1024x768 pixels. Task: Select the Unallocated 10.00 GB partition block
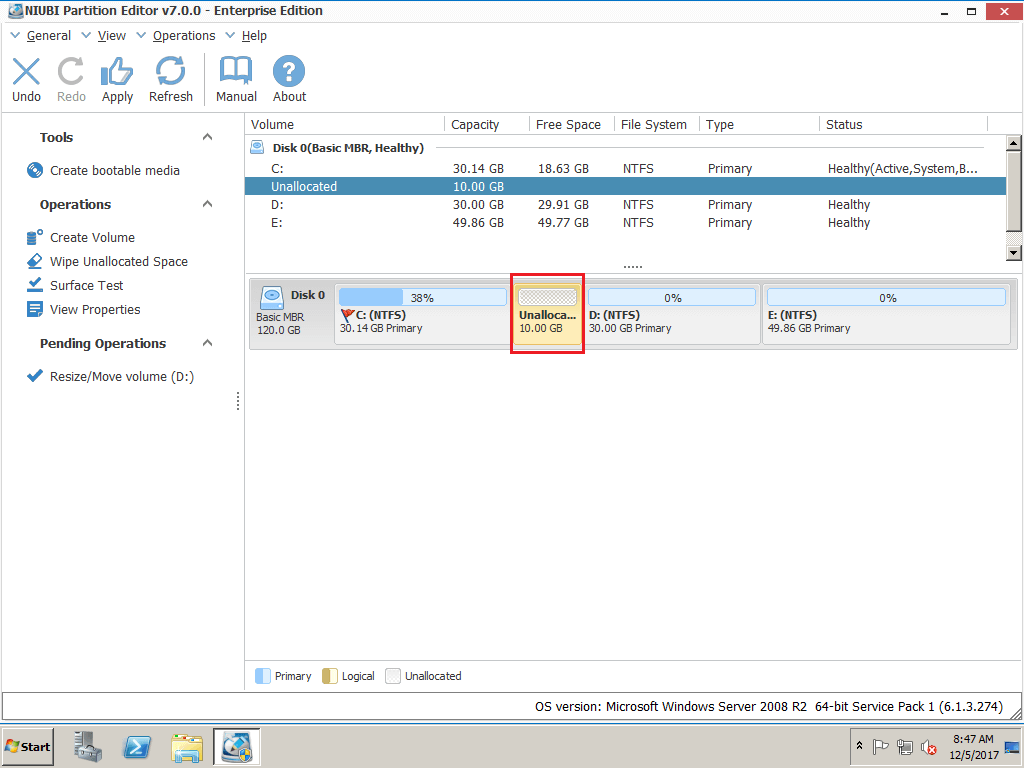(x=547, y=313)
